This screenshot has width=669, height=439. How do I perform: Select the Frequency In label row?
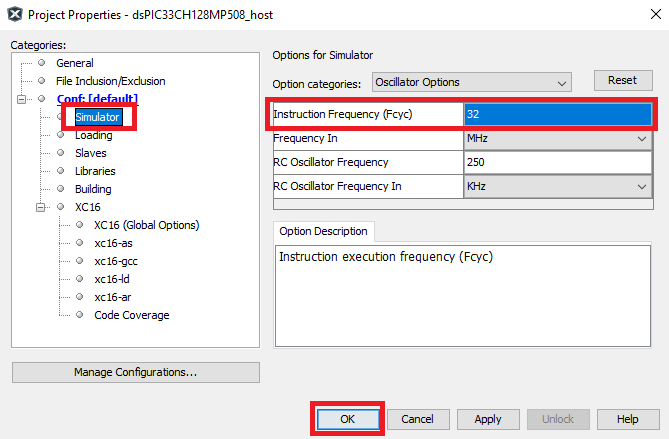[x=368, y=138]
